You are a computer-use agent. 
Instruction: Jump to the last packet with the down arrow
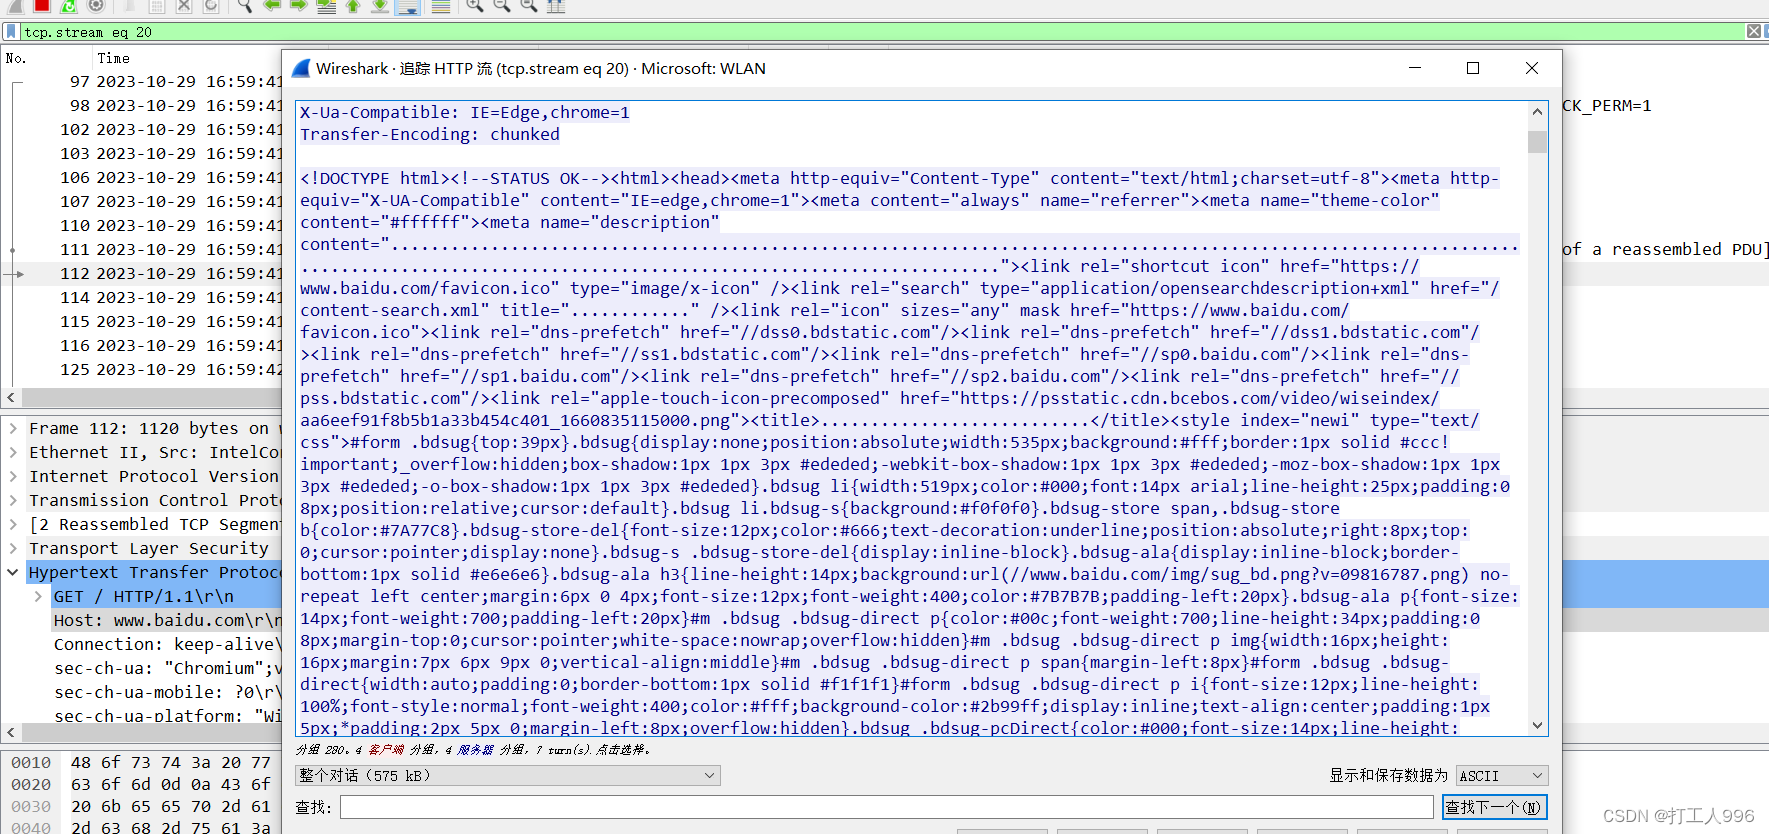380,6
